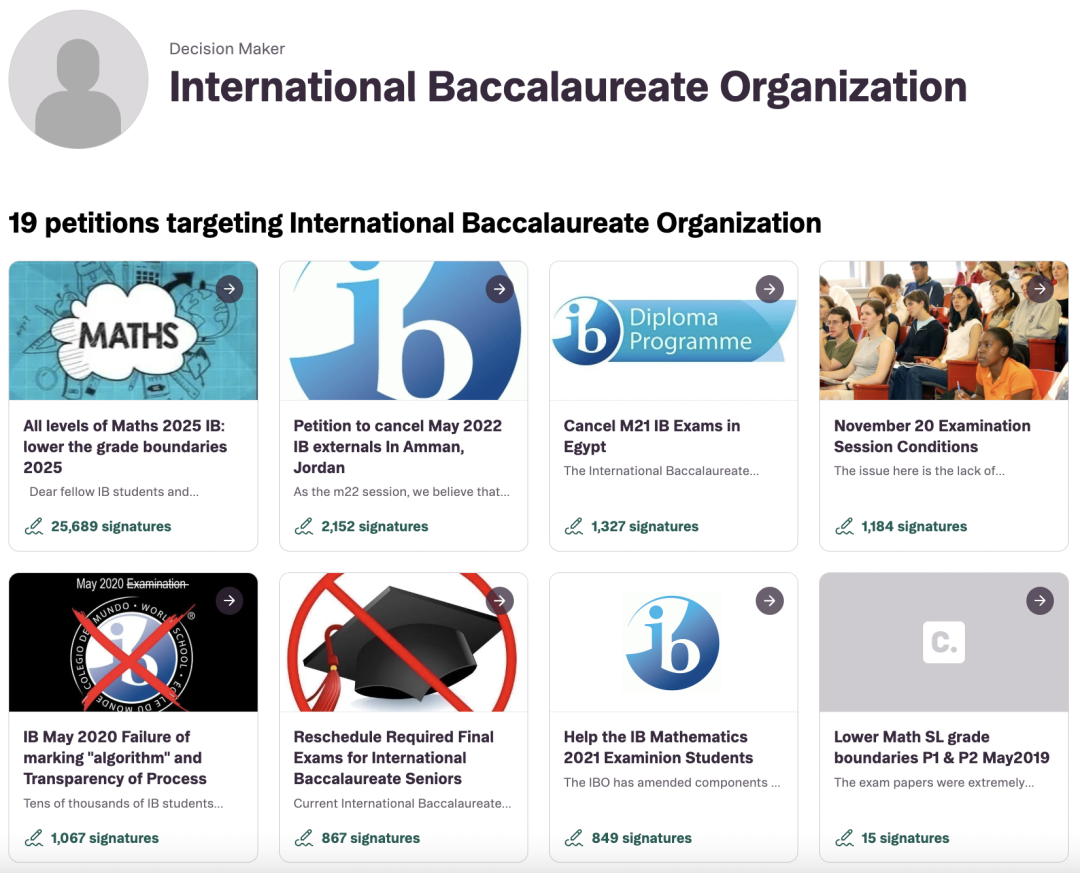Click signature pen icon beside 25,689 signatures
The height and width of the screenshot is (873, 1080).
coord(34,526)
